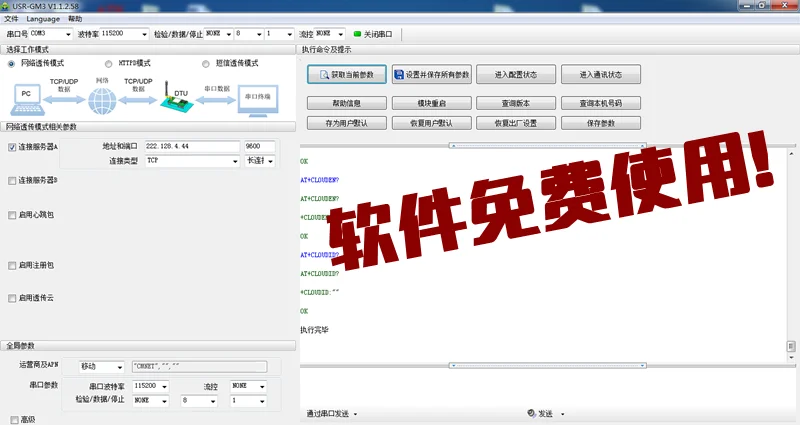The image size is (800, 425).
Task: Click 进入配置状态 button
Action: [x=516, y=74]
